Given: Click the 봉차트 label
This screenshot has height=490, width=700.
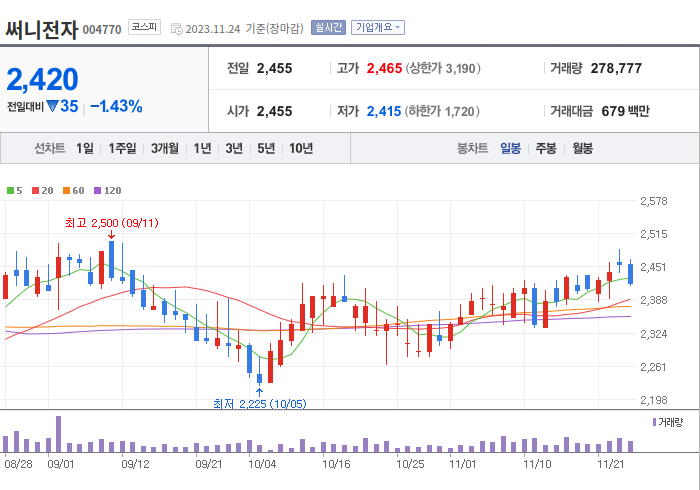Looking at the screenshot, I should 472,148.
